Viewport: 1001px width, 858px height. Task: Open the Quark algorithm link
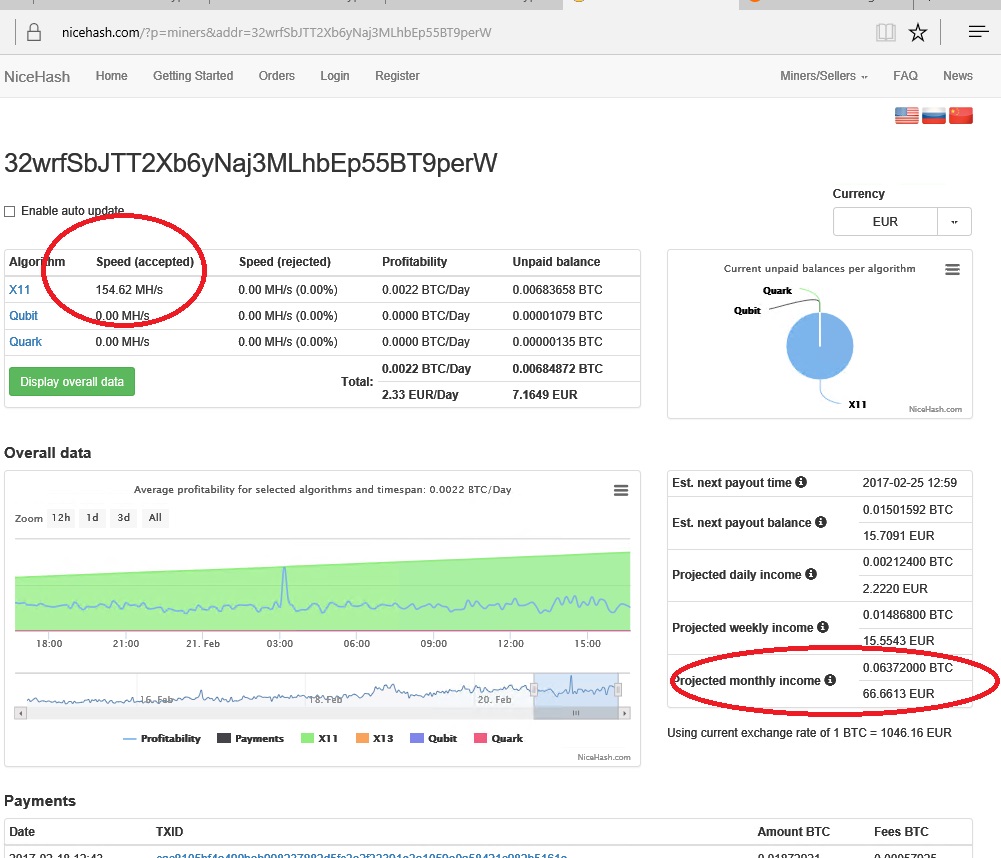[x=26, y=342]
